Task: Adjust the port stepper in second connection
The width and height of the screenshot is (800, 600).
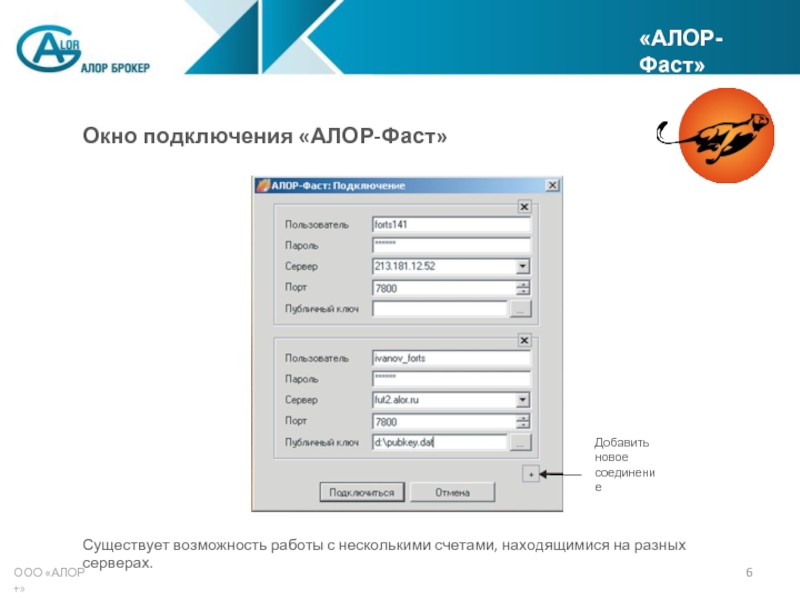Action: click(522, 422)
